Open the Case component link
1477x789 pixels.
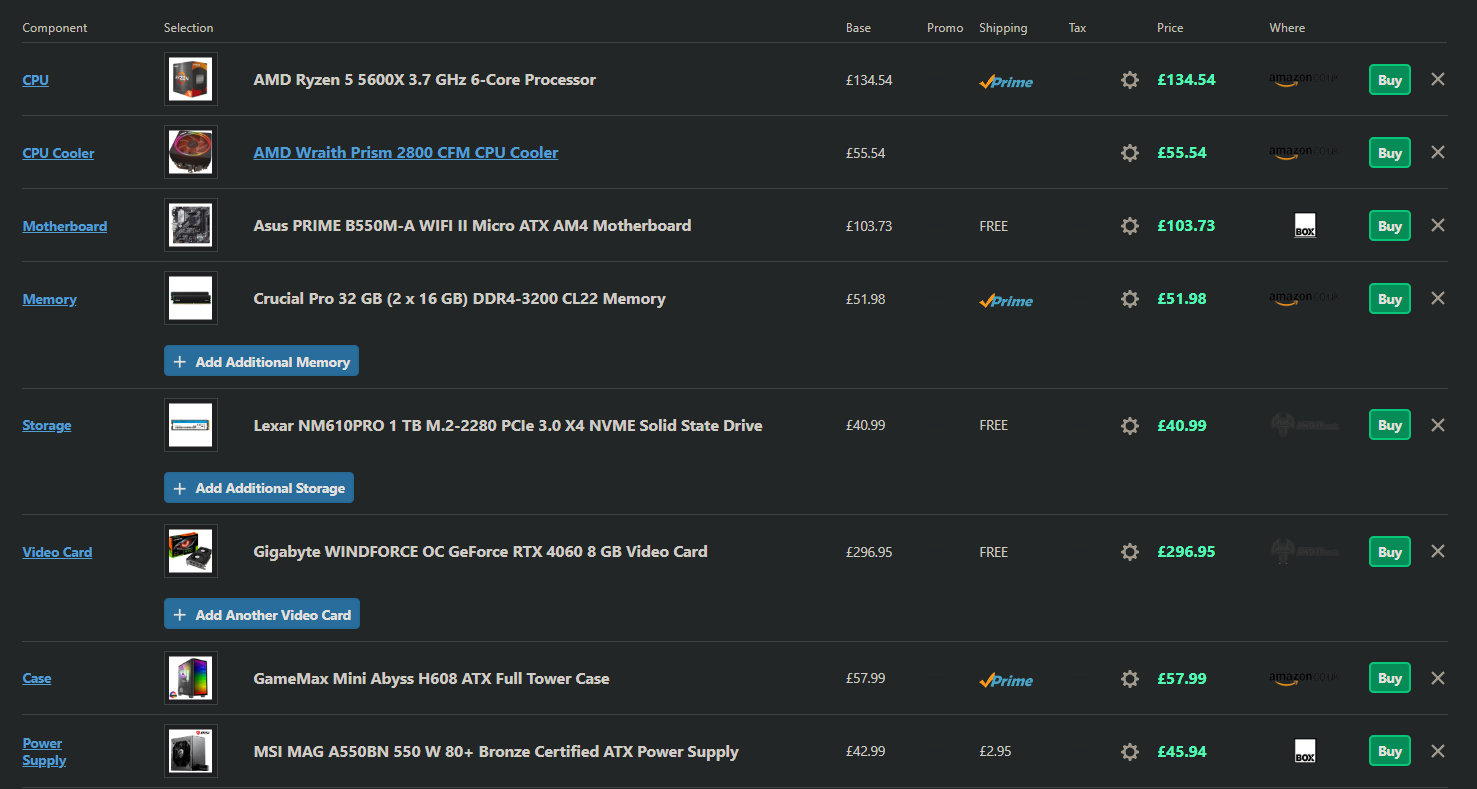(36, 678)
